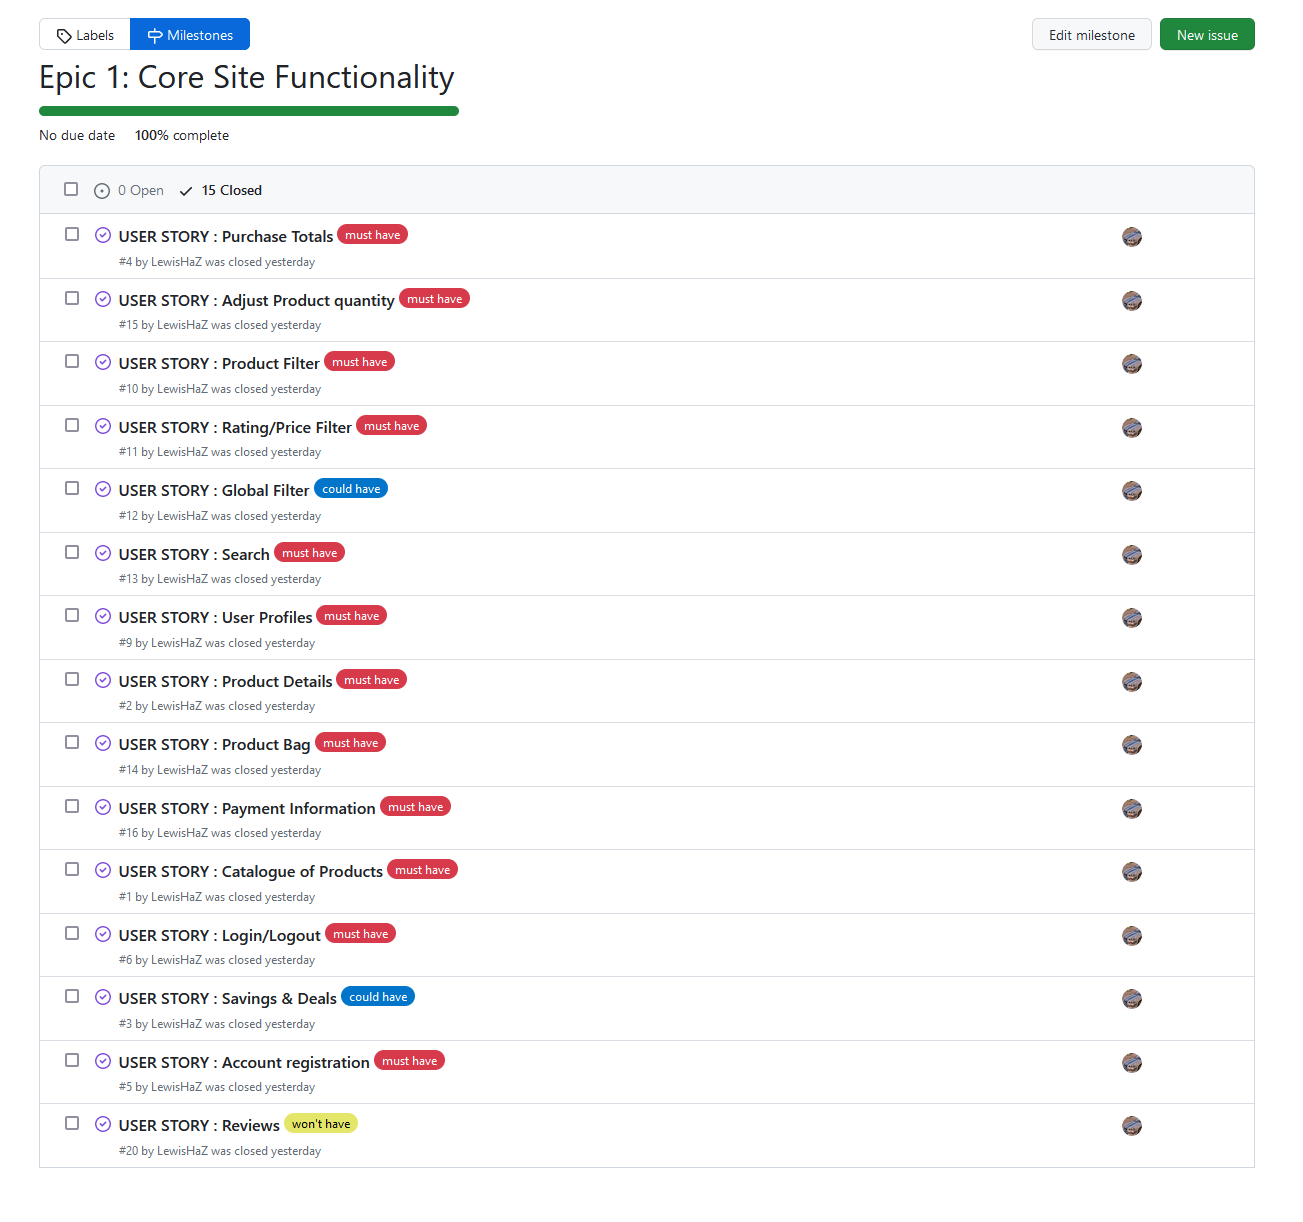Tick the checkbox for Product Details

[x=72, y=679]
